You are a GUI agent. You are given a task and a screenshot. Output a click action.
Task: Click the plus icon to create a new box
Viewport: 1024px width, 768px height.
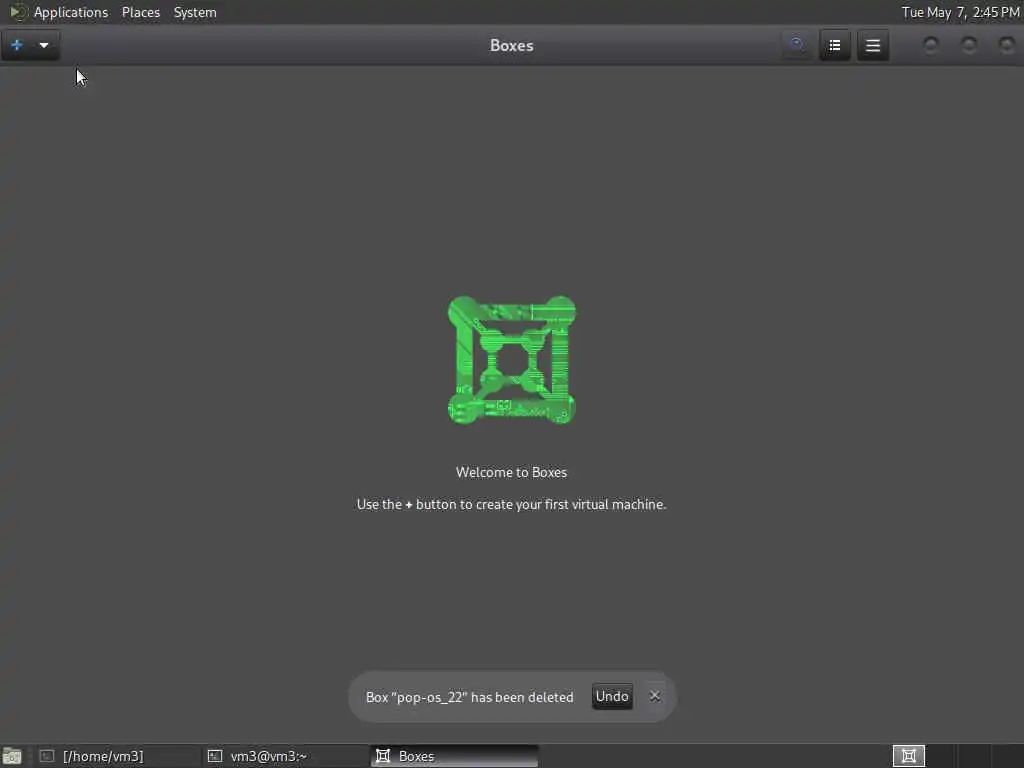pos(17,45)
